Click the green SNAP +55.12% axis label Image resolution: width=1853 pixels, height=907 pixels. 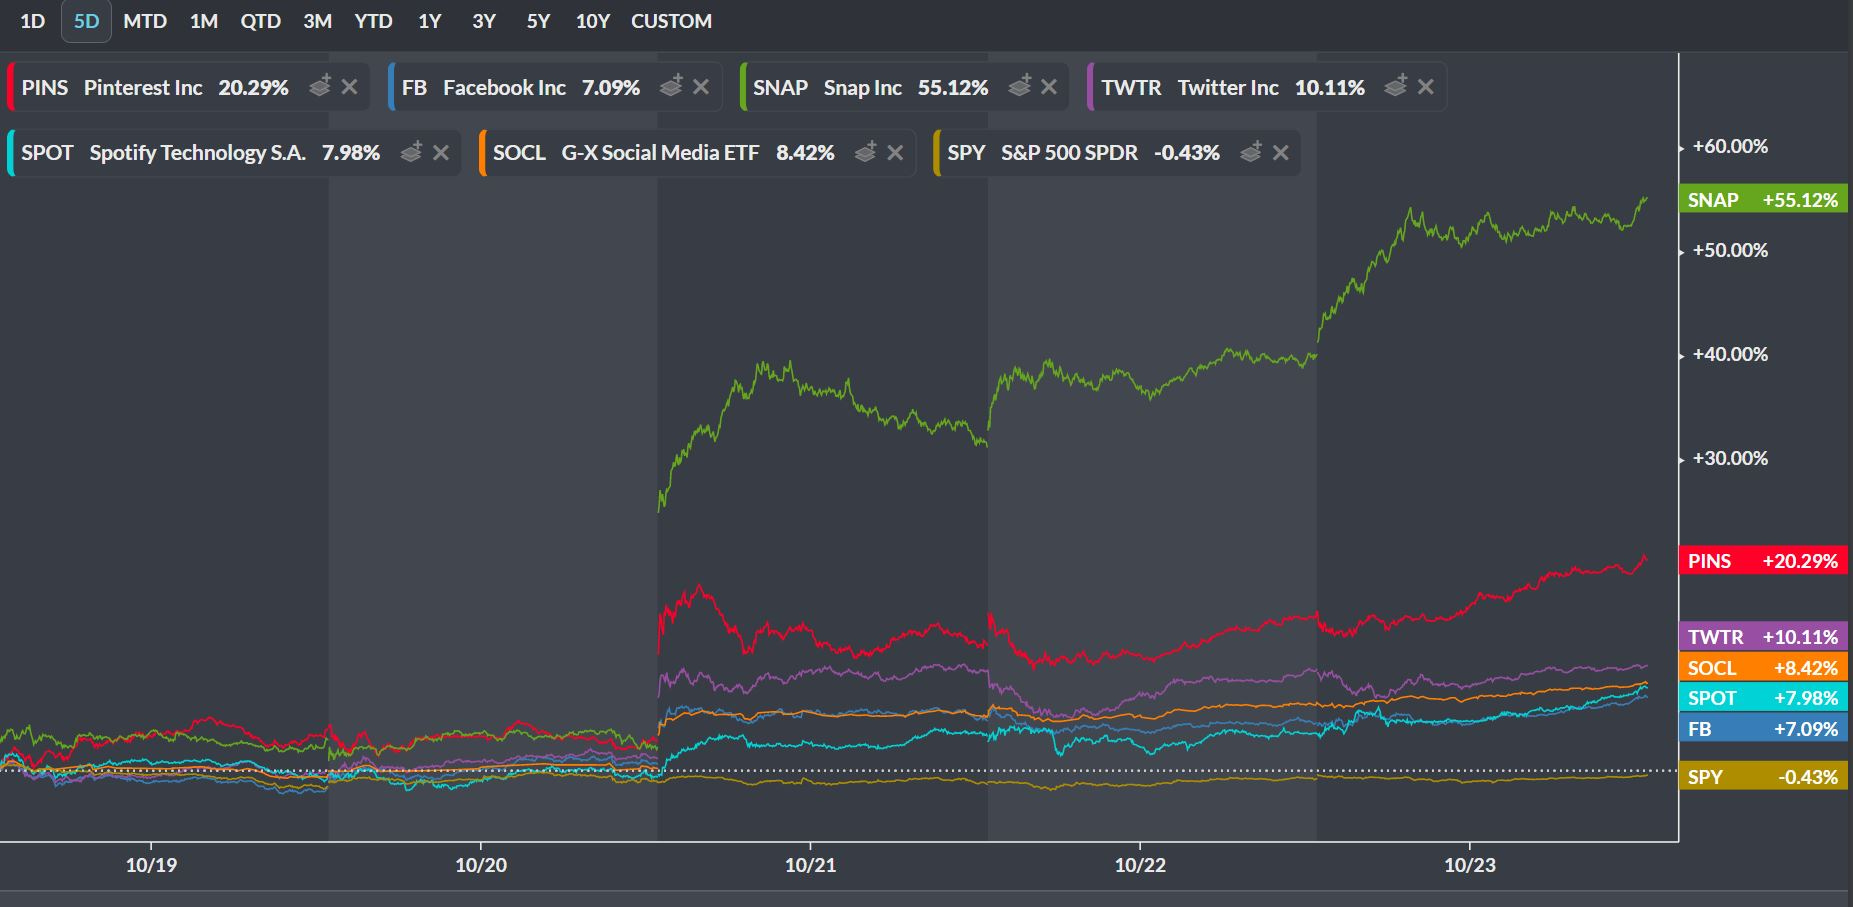pos(1763,200)
